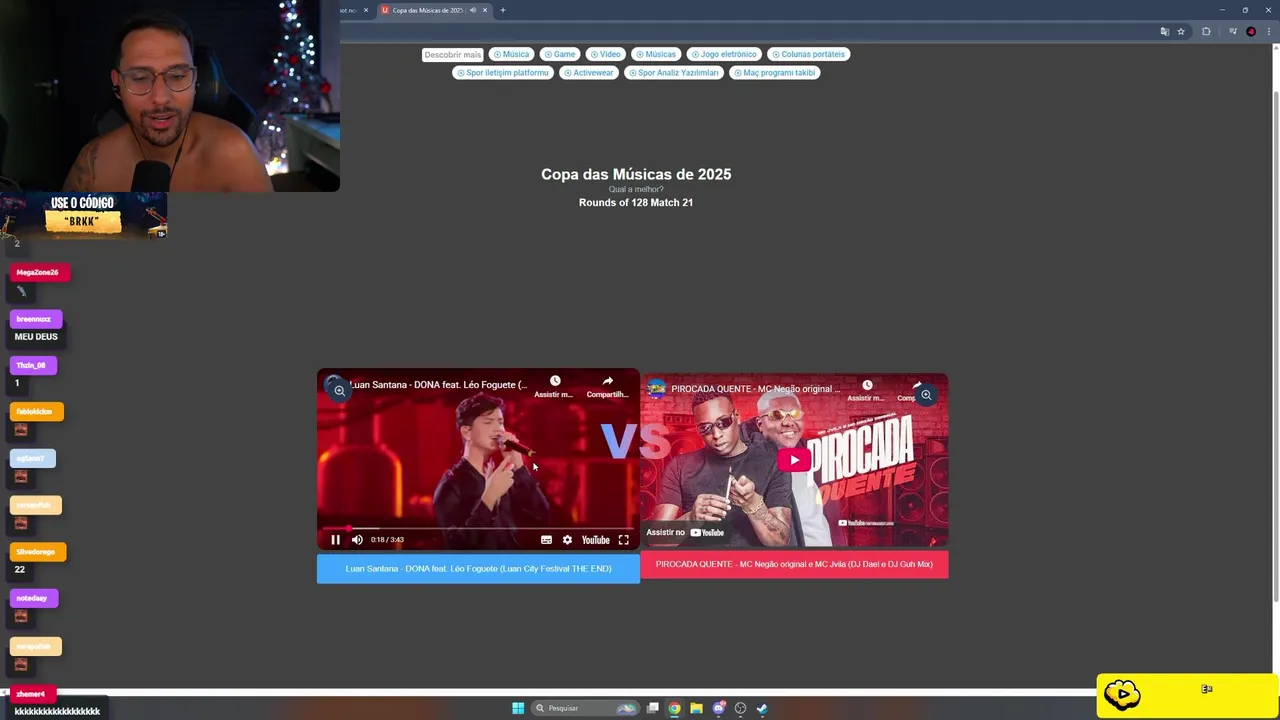Viewport: 1280px width, 720px height.
Task: Pause the Luan Santana video
Action: tap(336, 540)
